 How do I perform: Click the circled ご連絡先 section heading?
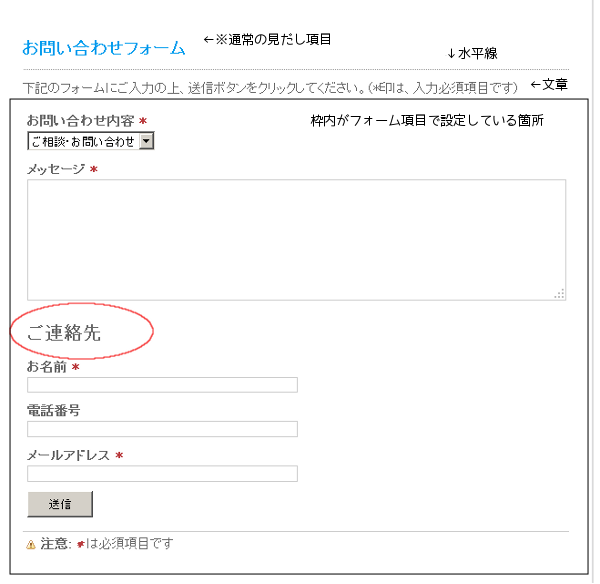(64, 333)
